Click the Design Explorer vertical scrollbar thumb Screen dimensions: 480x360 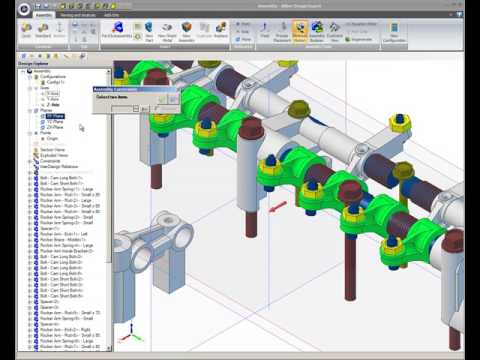pos(109,167)
